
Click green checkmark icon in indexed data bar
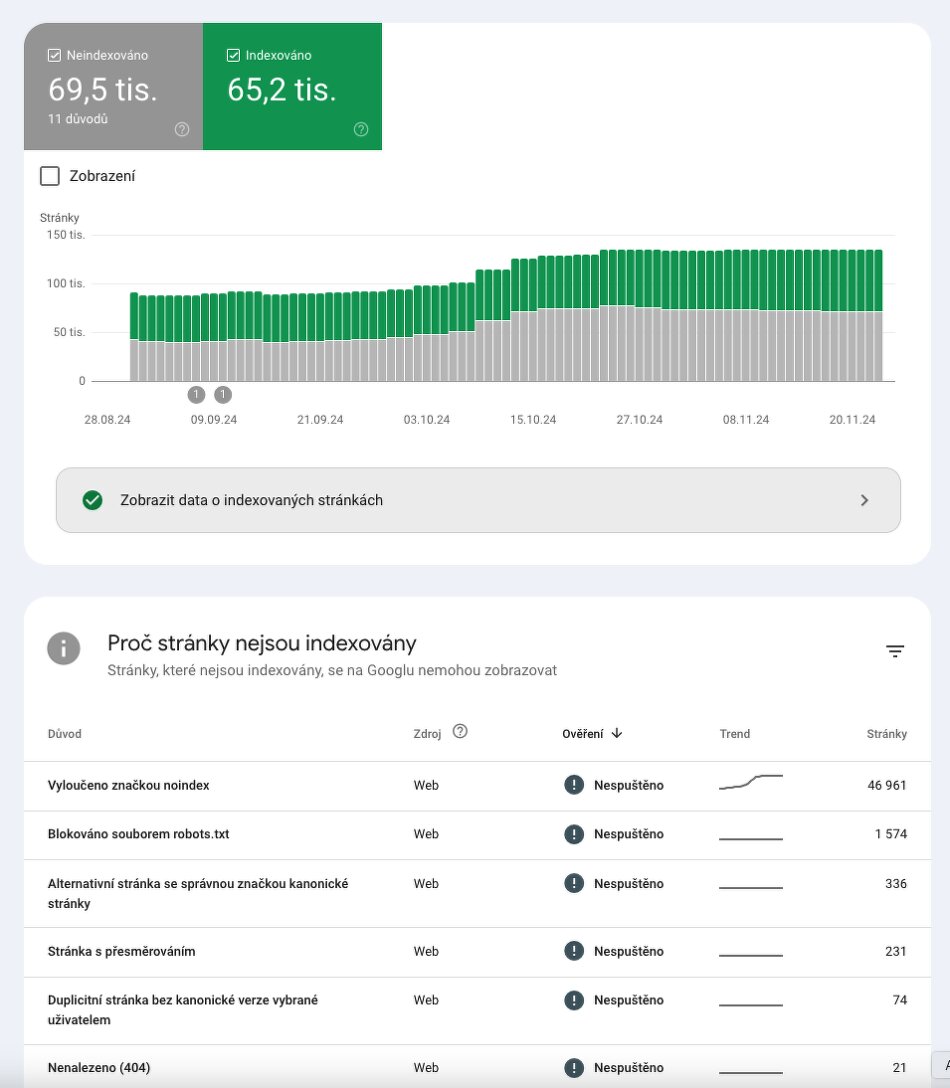tap(93, 500)
